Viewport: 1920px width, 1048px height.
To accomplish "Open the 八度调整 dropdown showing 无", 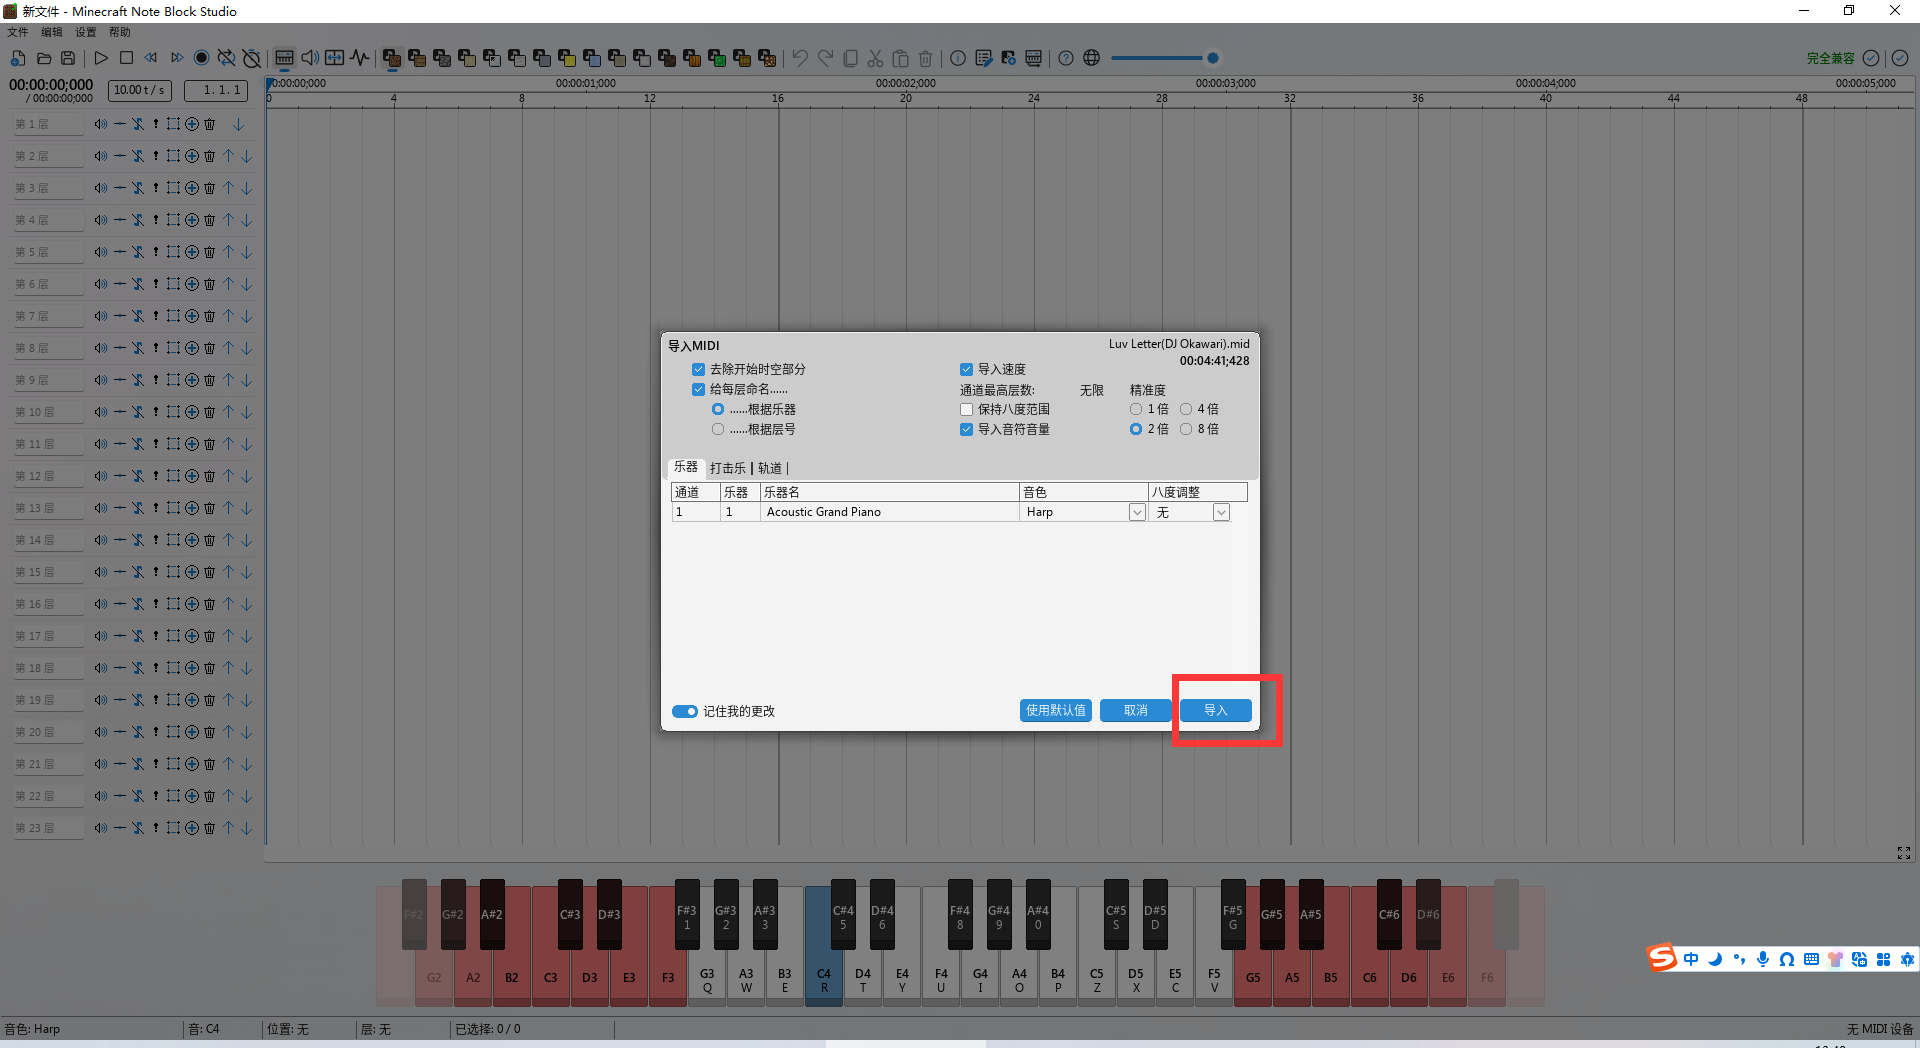I will tap(1221, 512).
